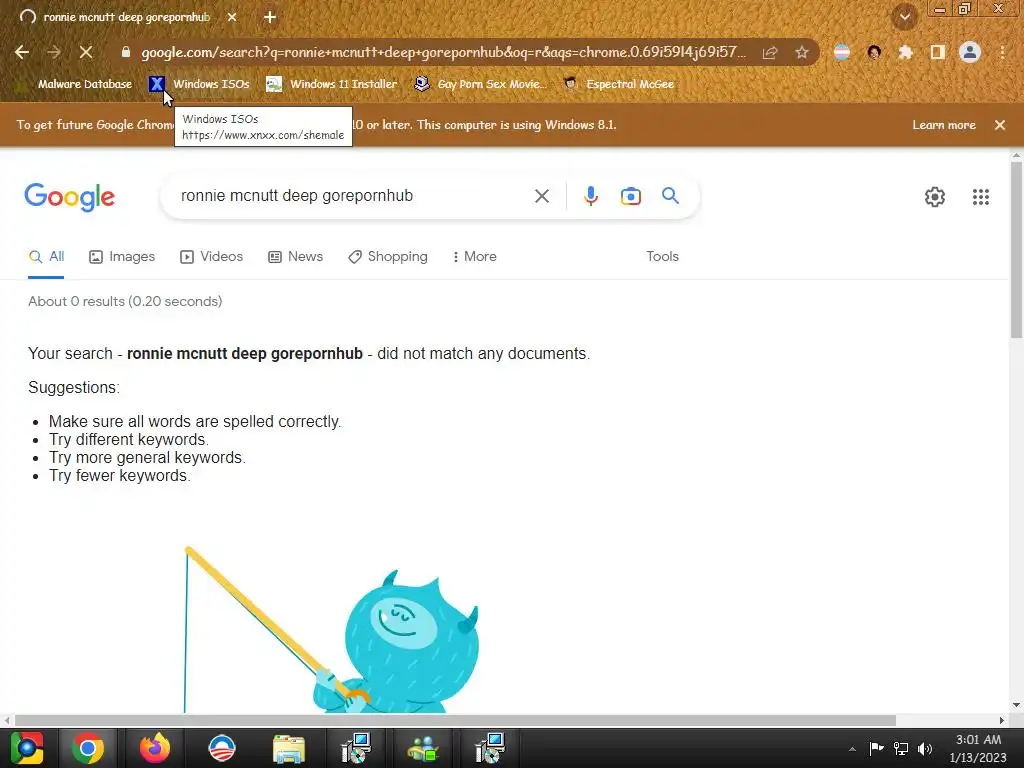The image size is (1024, 768).
Task: Open the Google apps grid
Action: pos(980,197)
